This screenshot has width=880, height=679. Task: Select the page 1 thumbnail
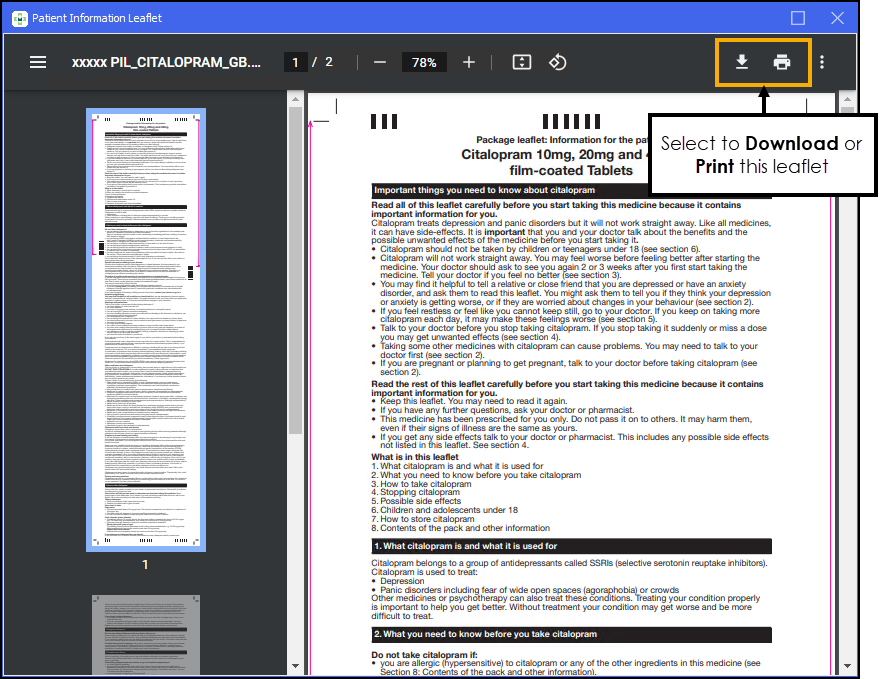coord(146,330)
